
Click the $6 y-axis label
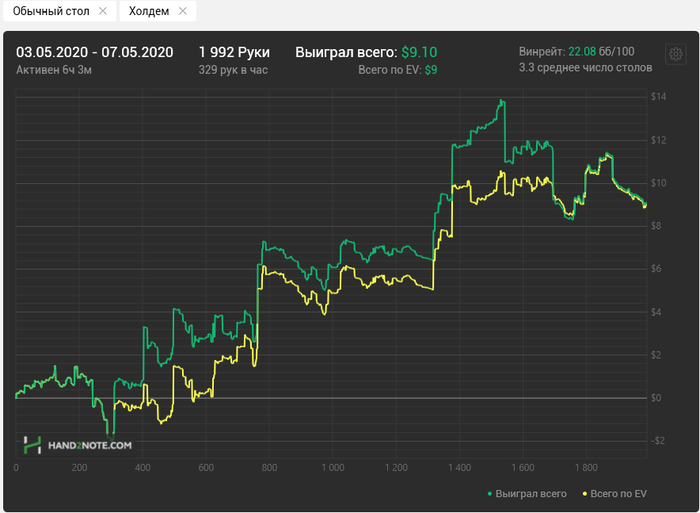coord(656,269)
